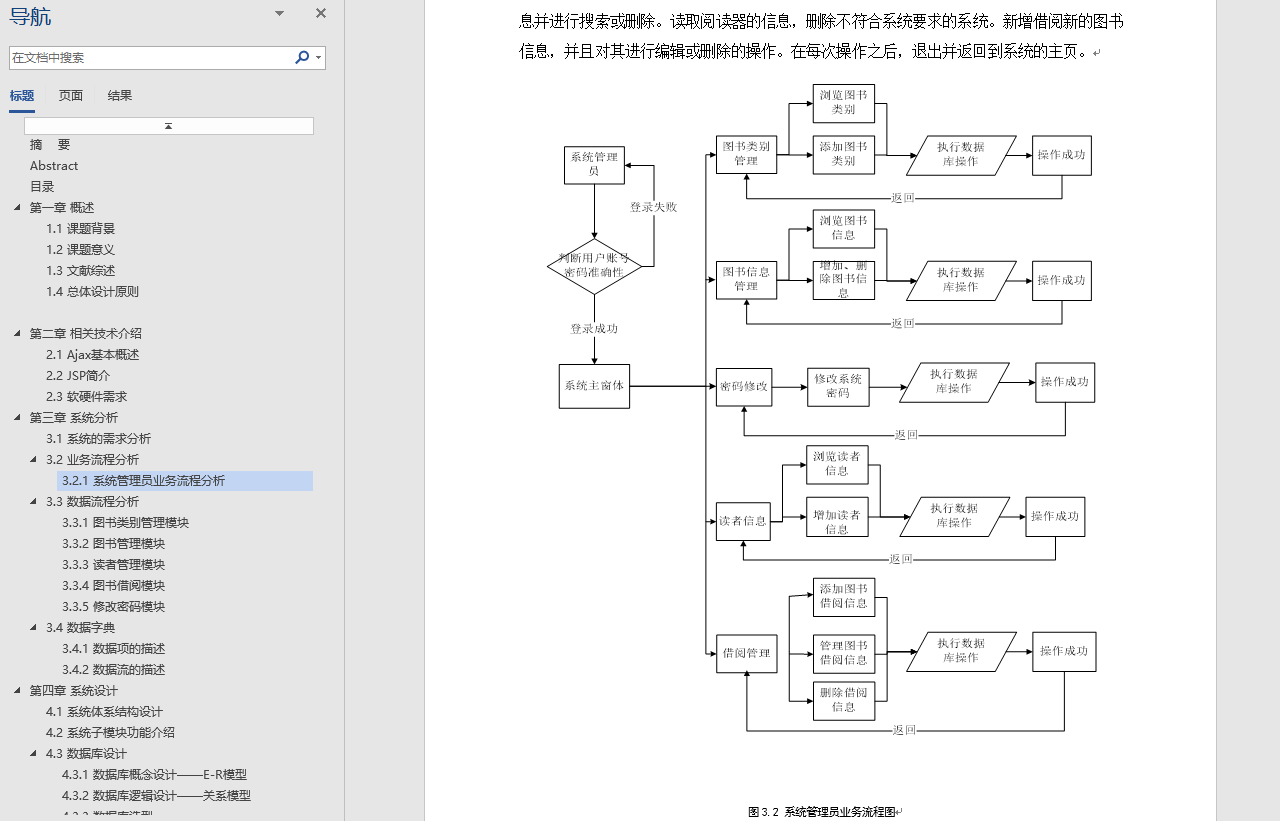This screenshot has width=1280, height=821.
Task: Jump to 目录 heading
Action: [x=42, y=186]
